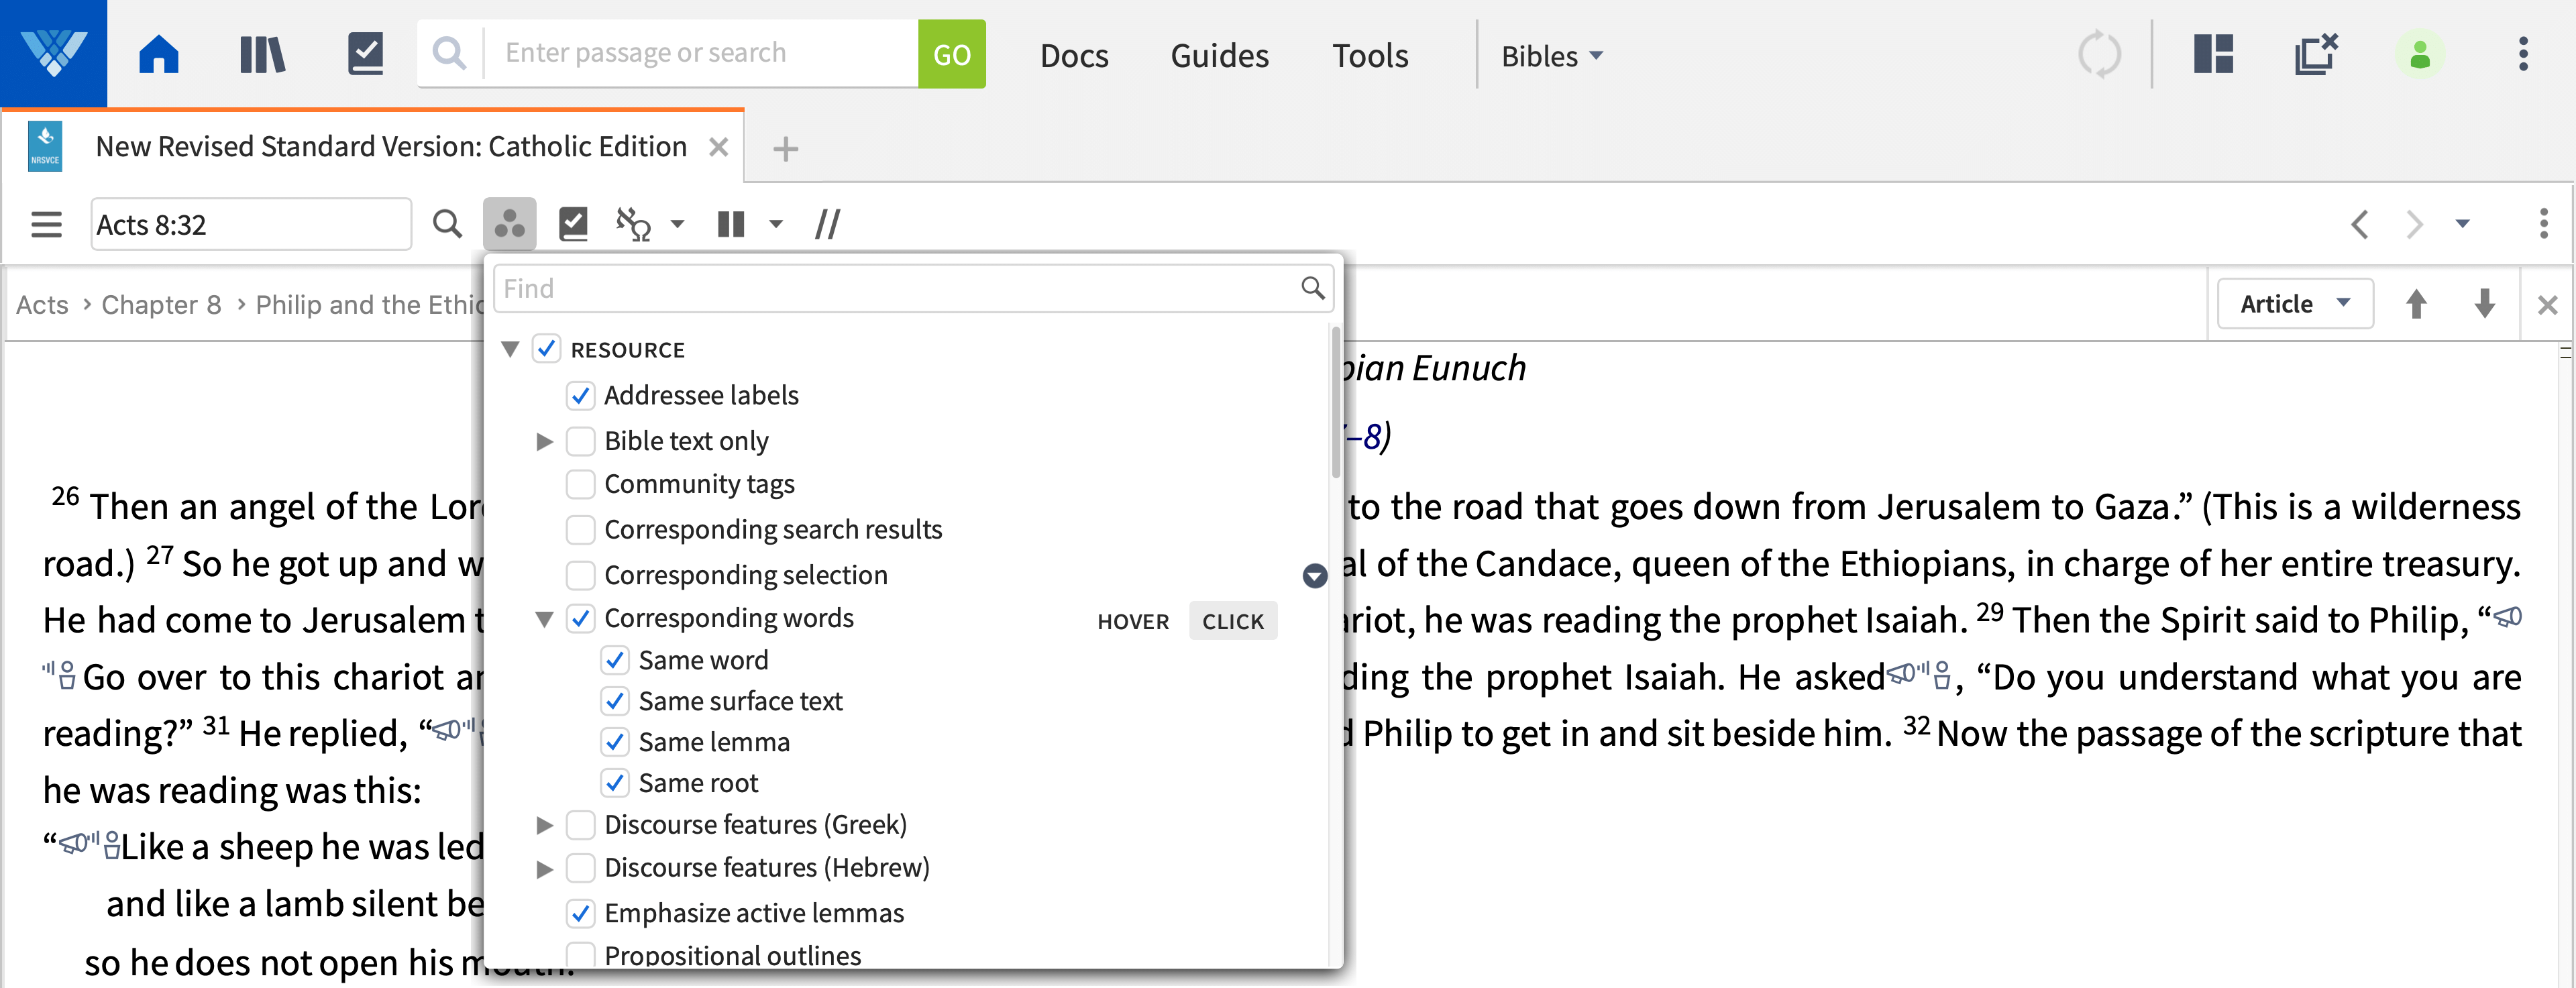Click the inline search magnifier icon

(x=447, y=224)
